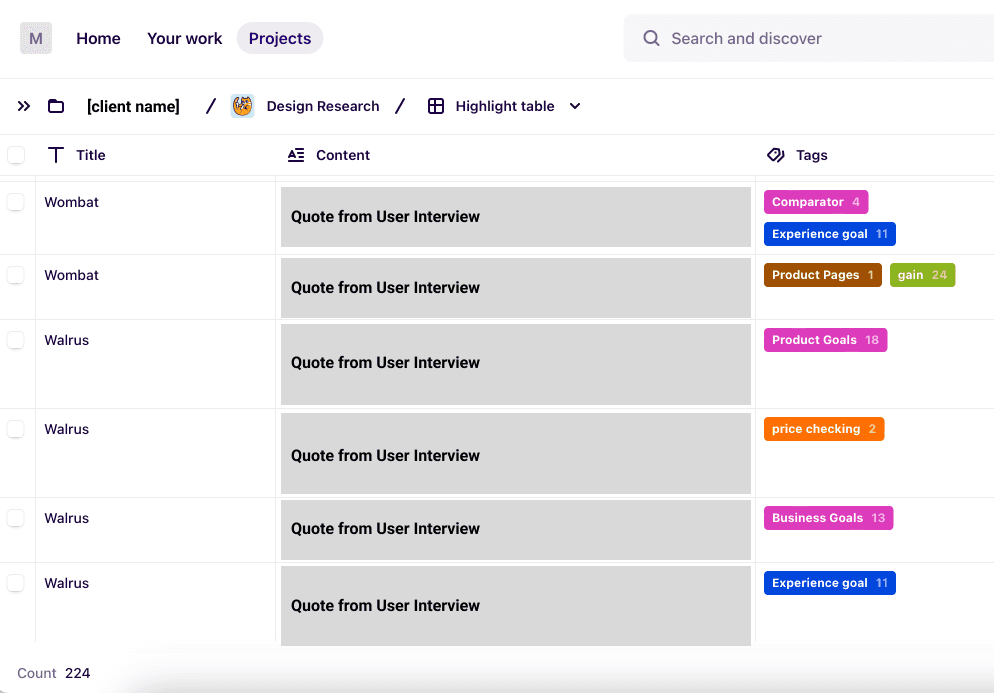Open quote content in Business Goals row
Image resolution: width=994 pixels, height=693 pixels.
[x=515, y=530]
